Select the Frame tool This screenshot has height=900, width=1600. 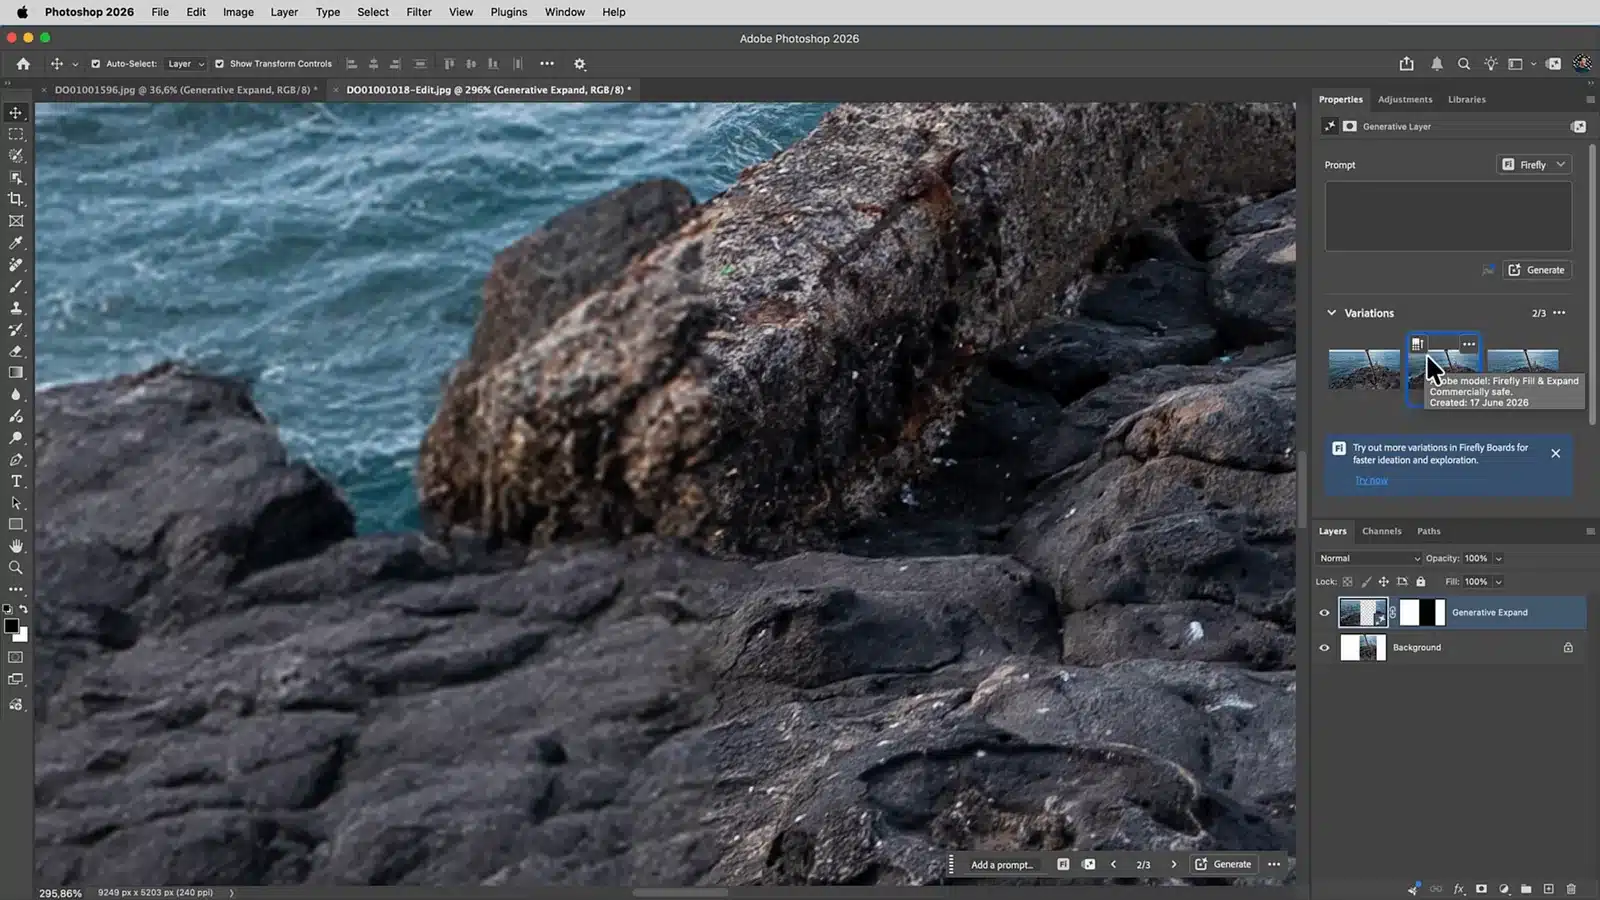click(x=16, y=221)
